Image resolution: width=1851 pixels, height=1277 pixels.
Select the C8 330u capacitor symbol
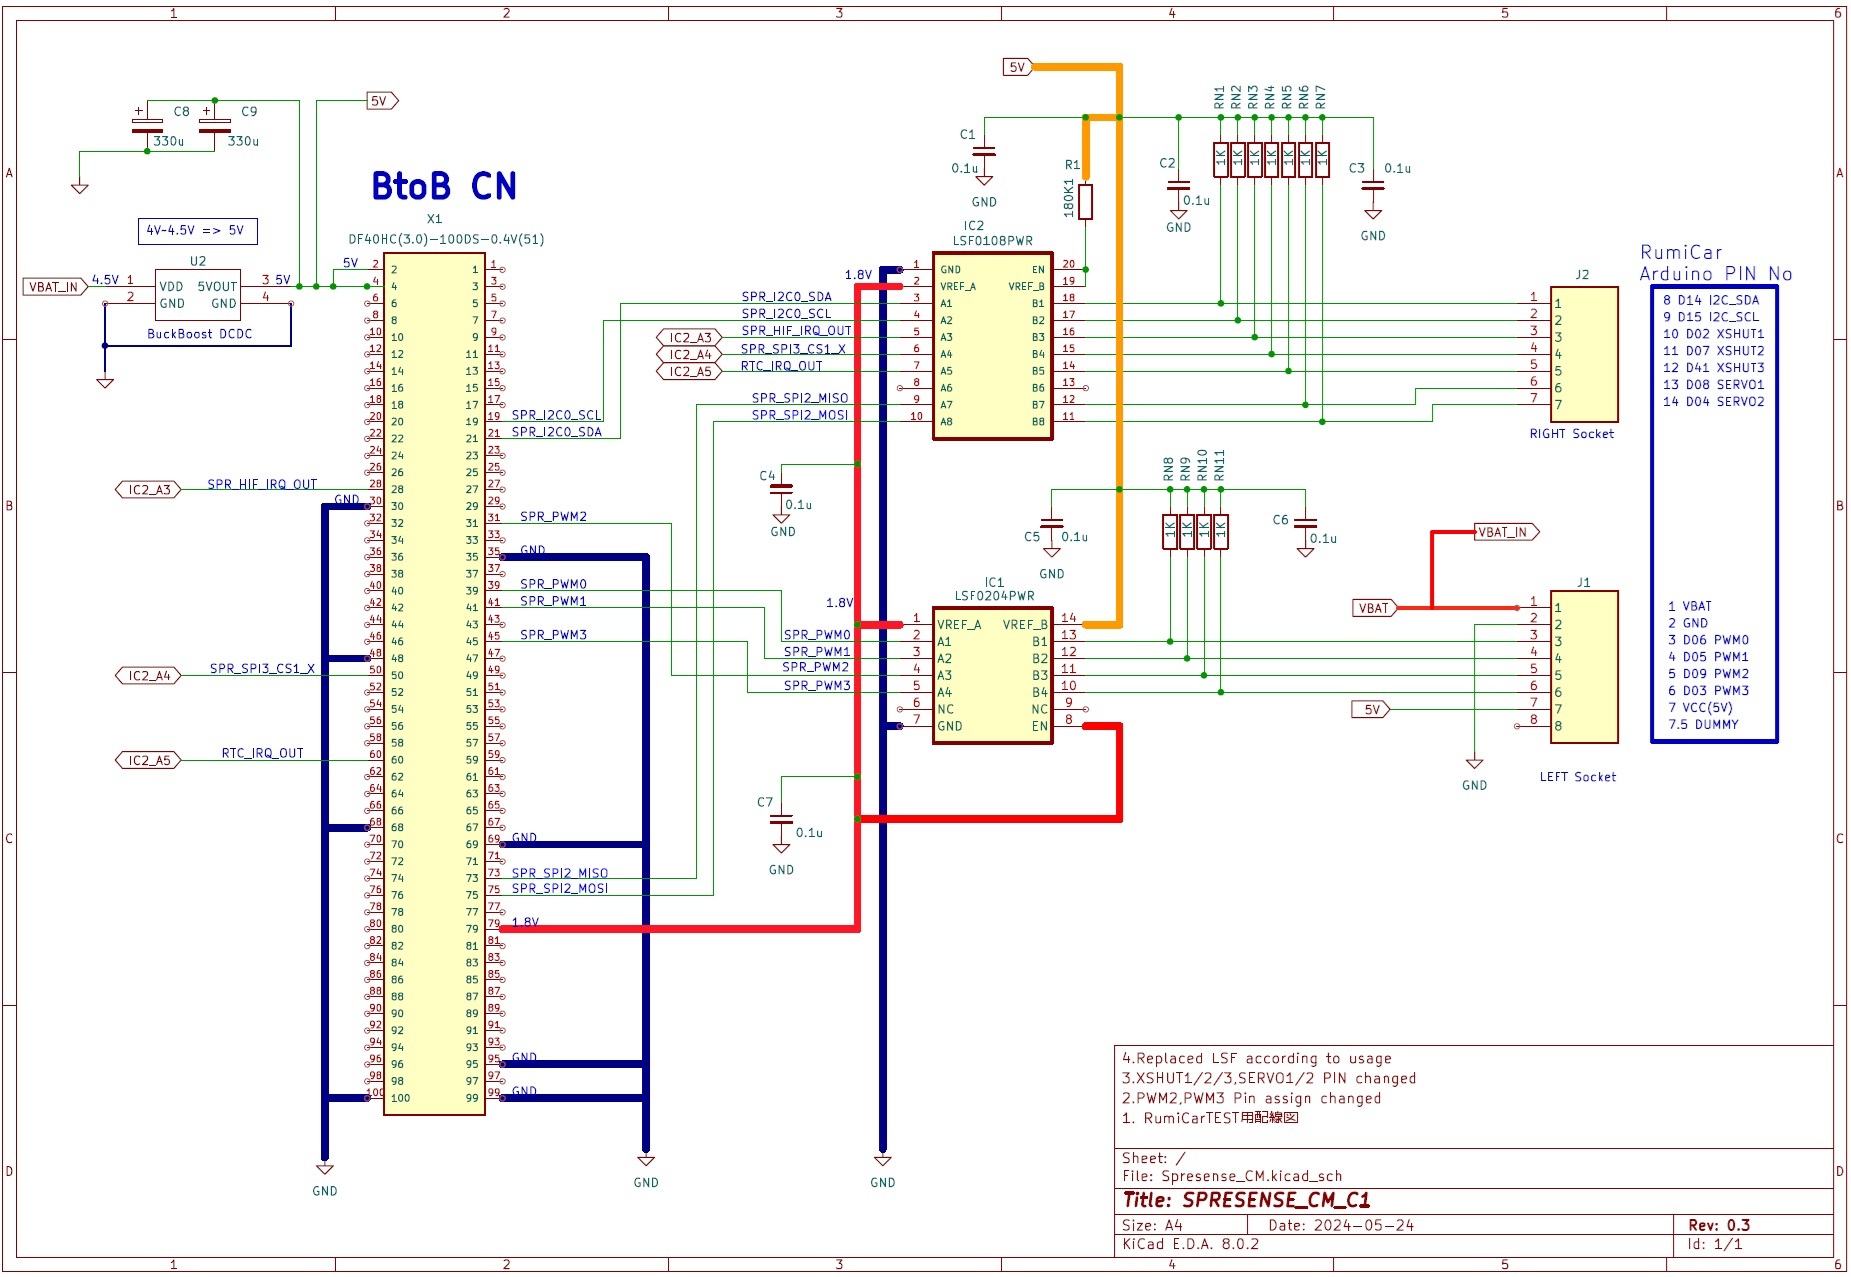coord(147,124)
